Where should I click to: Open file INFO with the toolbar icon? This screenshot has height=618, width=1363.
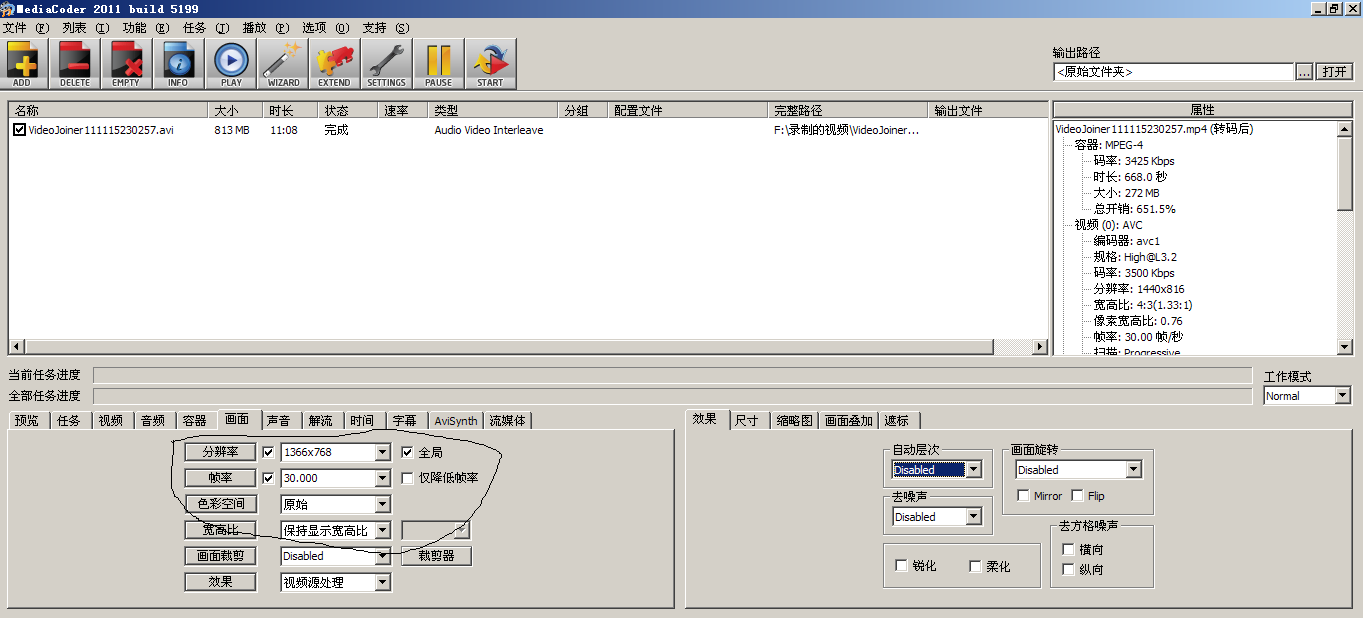178,63
